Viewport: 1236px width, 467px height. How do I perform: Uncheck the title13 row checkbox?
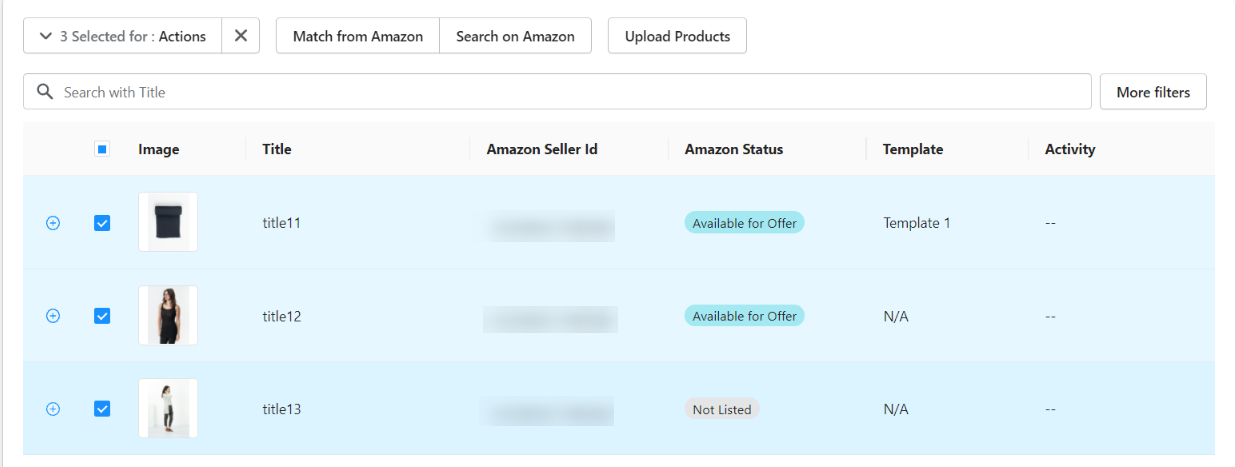coord(102,409)
